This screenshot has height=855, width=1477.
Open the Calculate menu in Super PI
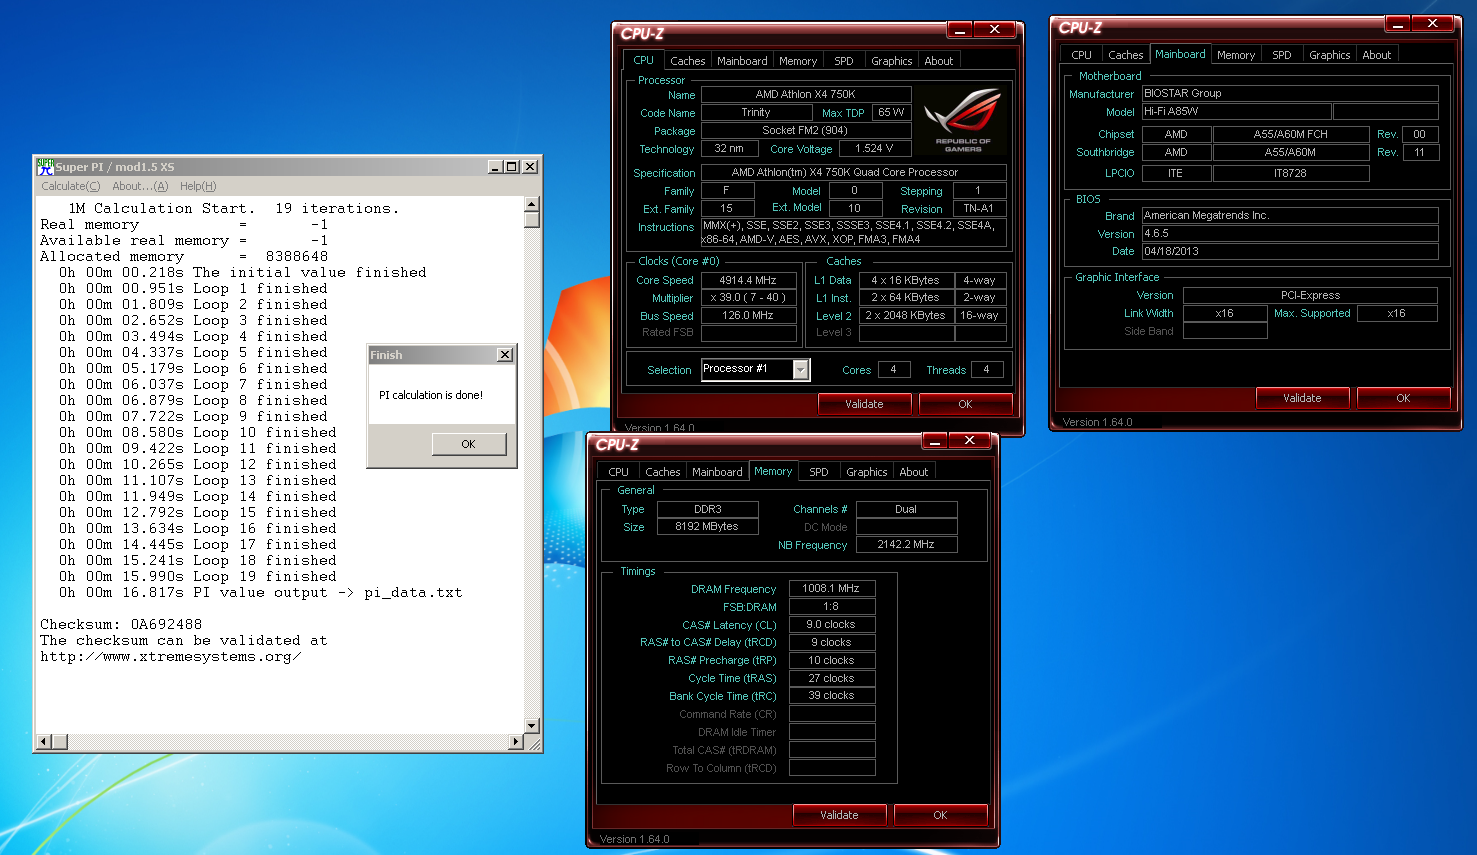coord(70,186)
